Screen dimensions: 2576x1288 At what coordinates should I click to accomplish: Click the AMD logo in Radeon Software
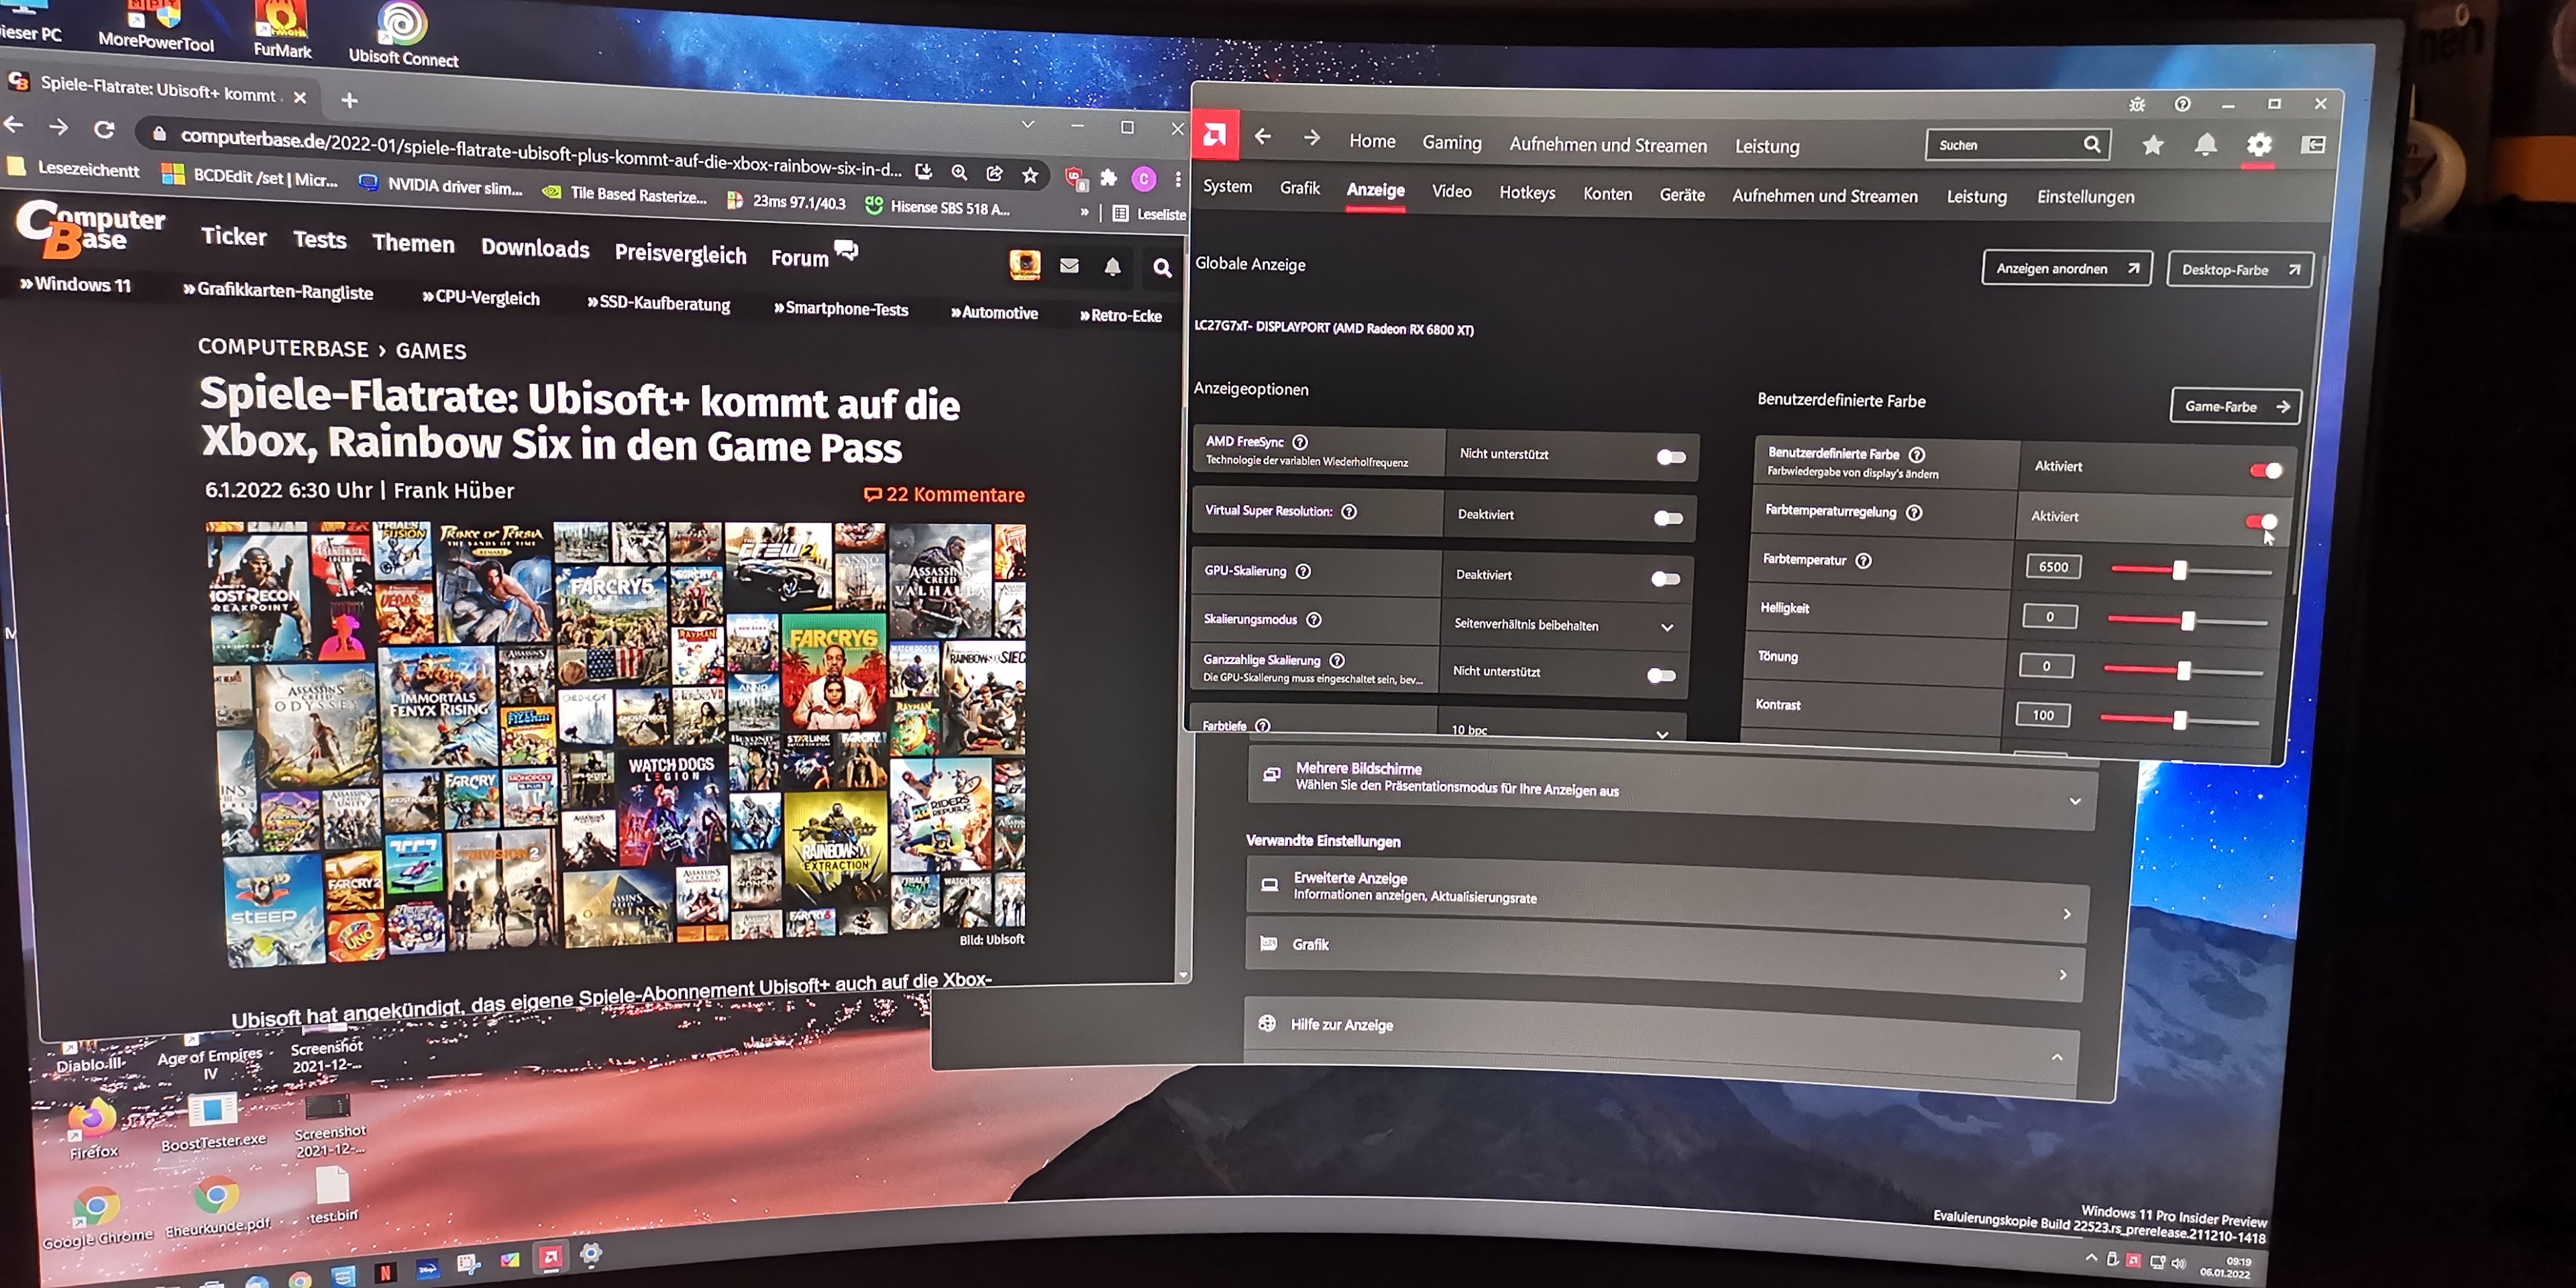tap(1215, 135)
